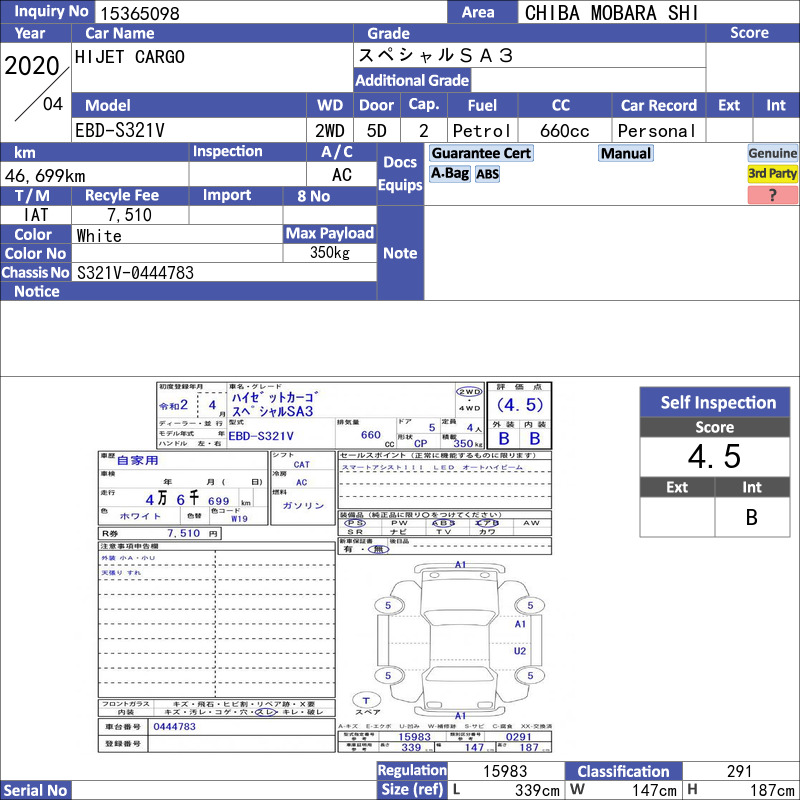This screenshot has width=800, height=800.
Task: Click the Self Inspection score 4.5
Action: click(x=714, y=456)
